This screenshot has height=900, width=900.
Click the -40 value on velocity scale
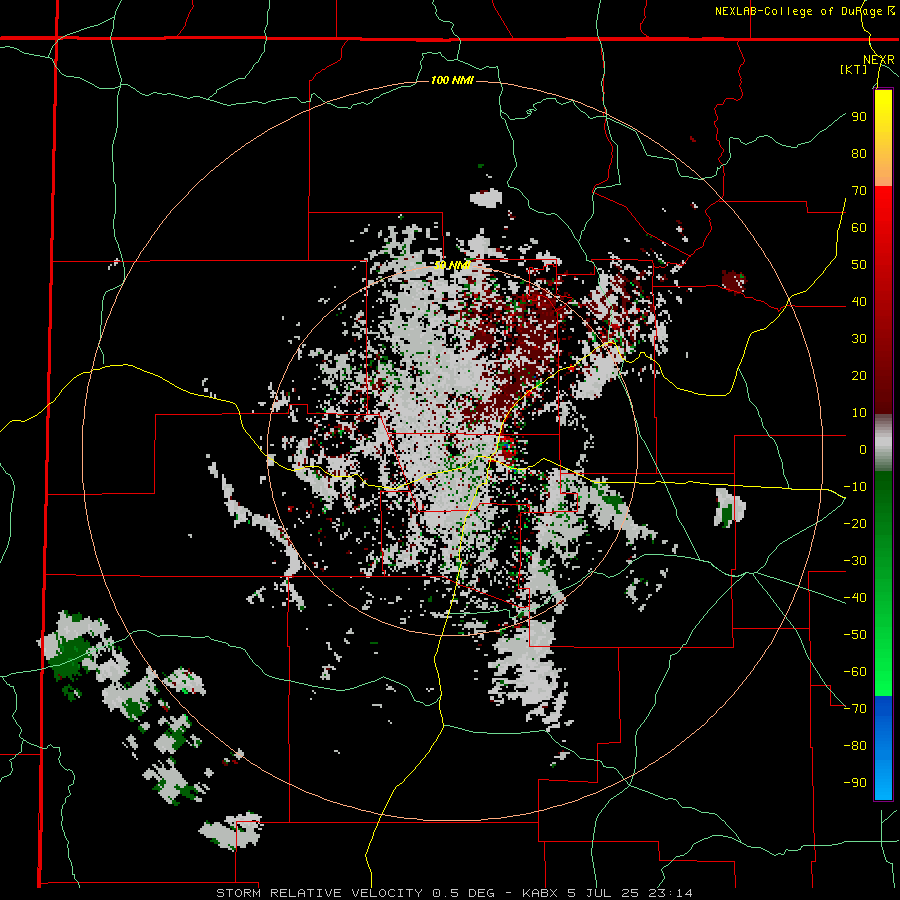[855, 598]
